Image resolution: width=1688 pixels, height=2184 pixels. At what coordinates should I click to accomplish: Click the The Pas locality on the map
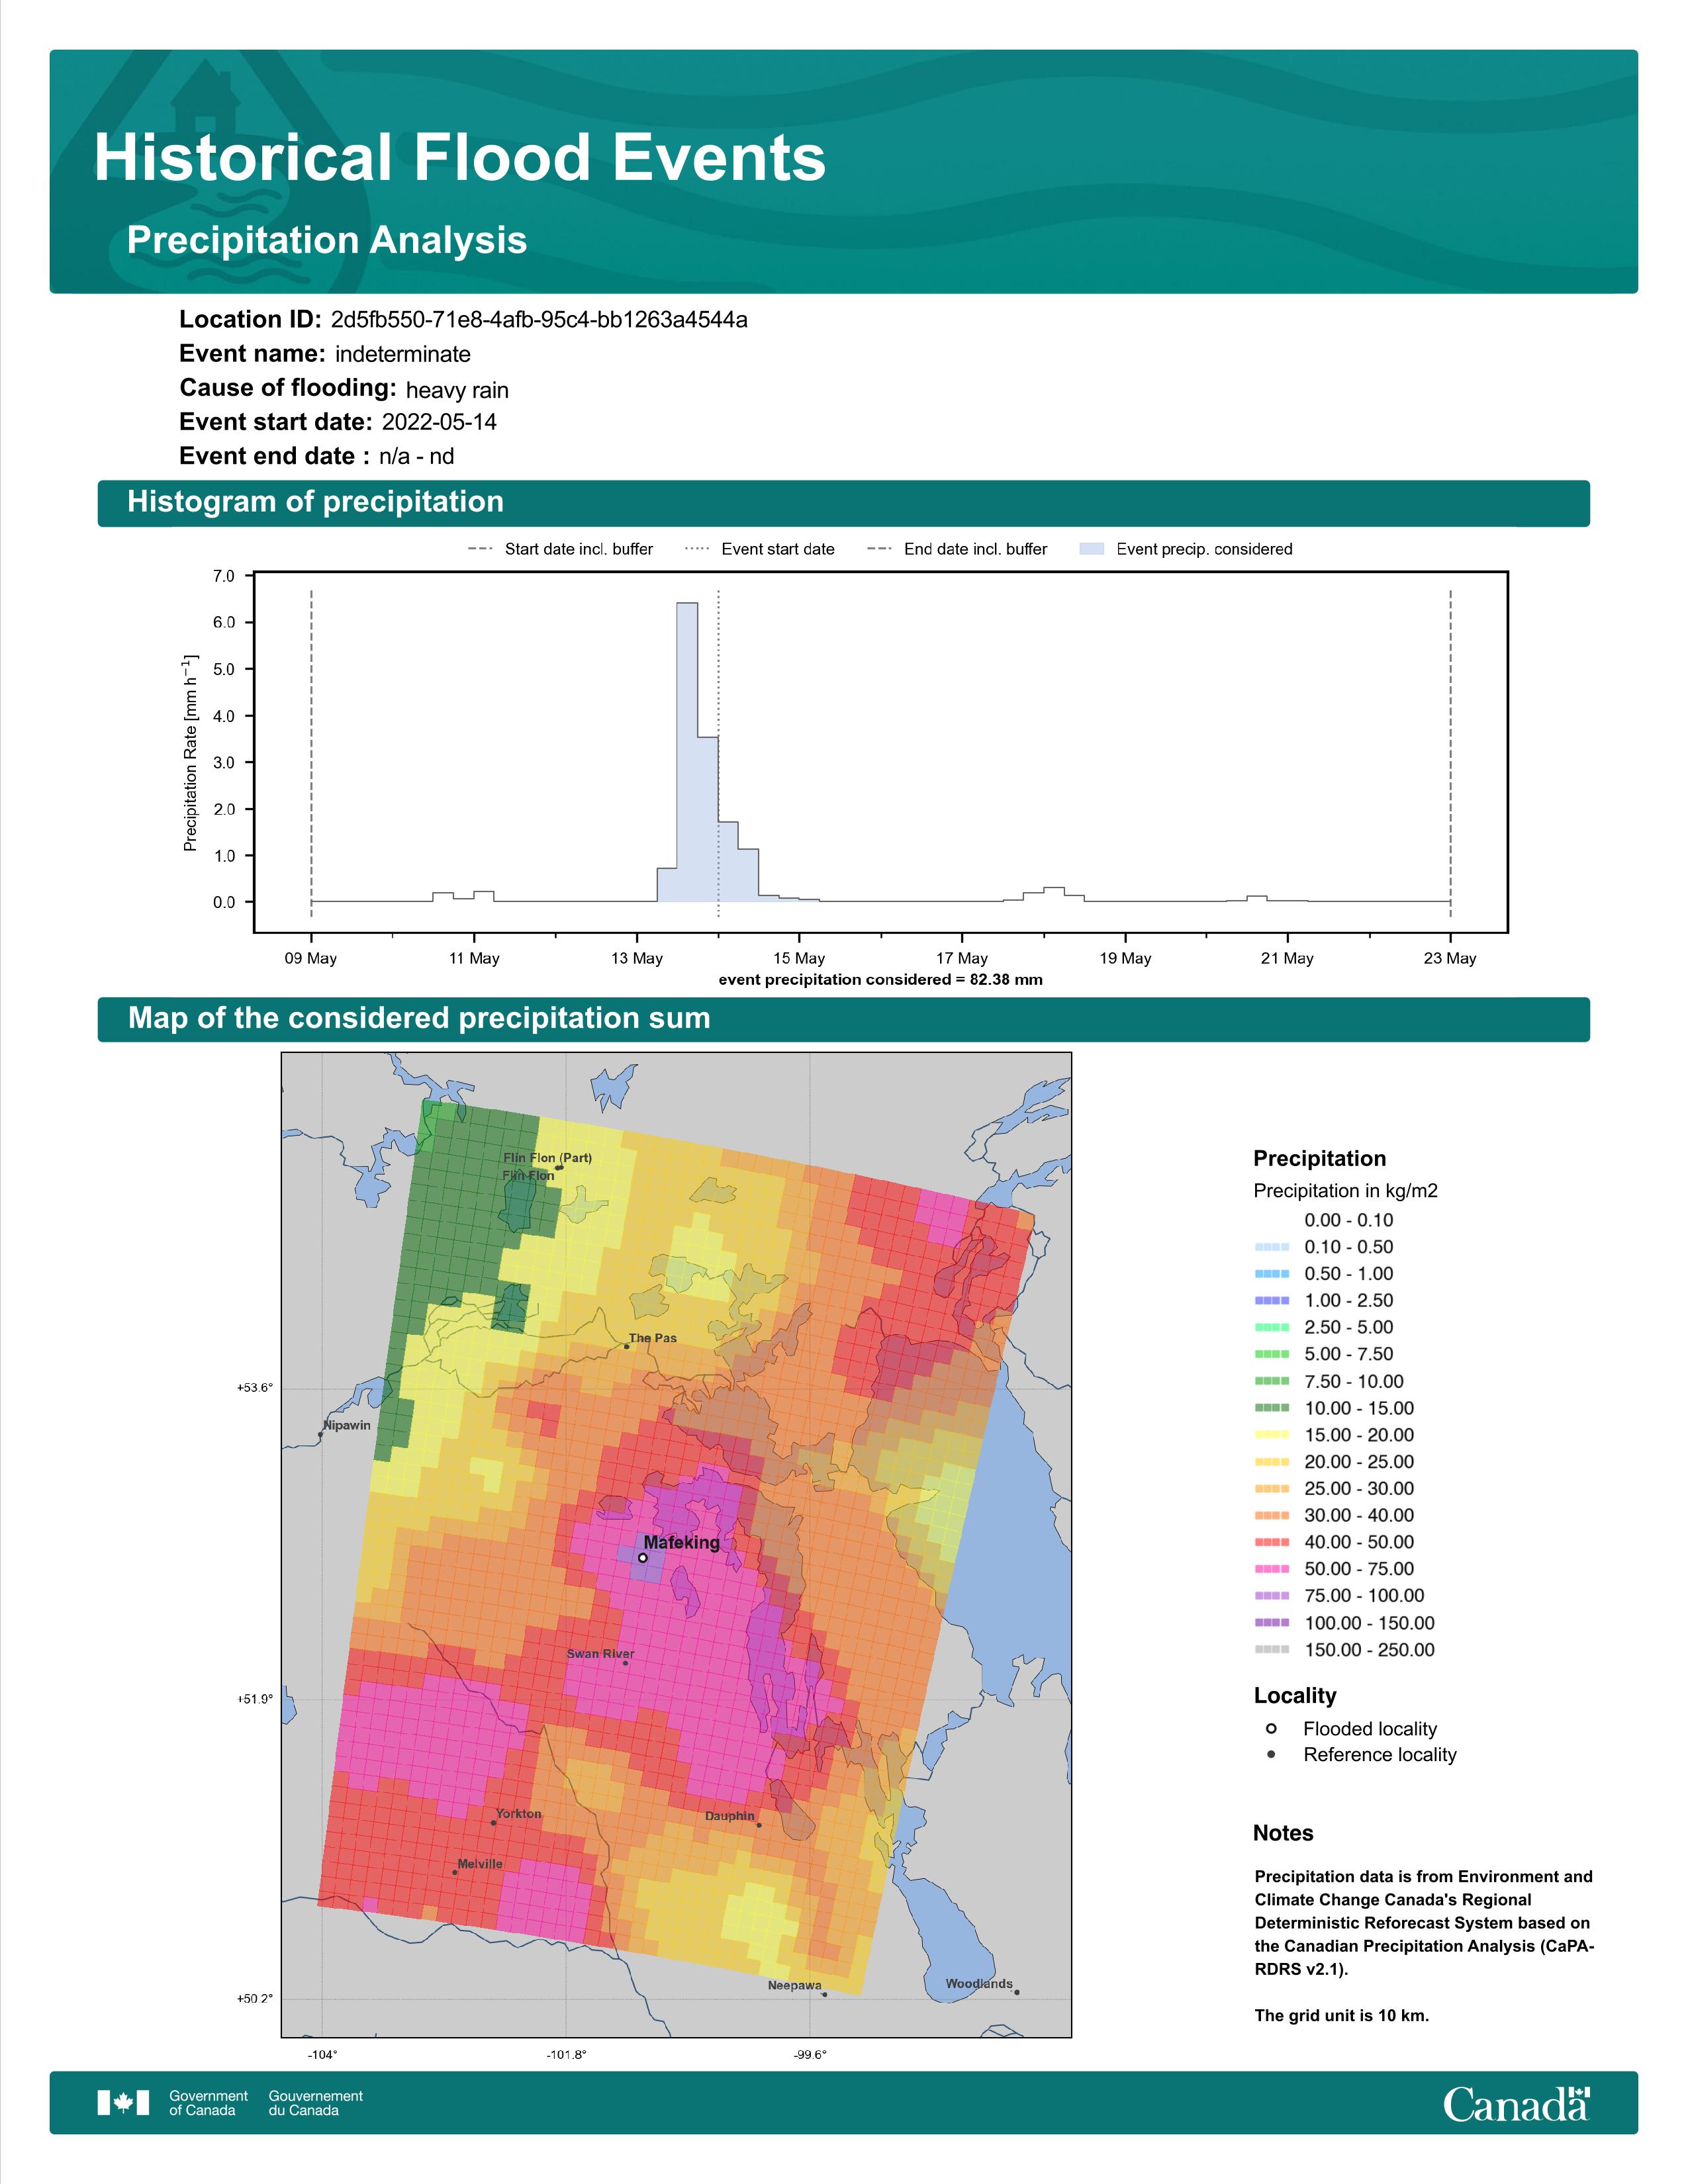pos(652,1338)
